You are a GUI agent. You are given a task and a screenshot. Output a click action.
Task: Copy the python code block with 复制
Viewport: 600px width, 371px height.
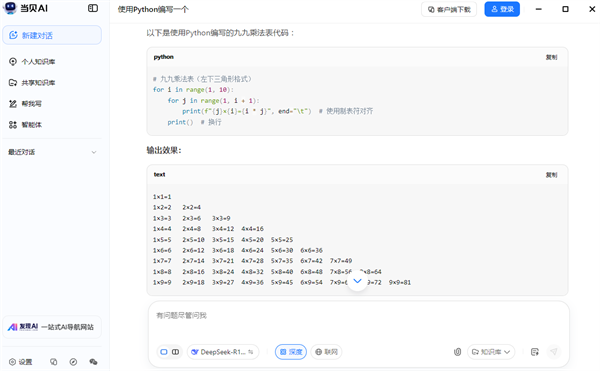click(x=551, y=57)
